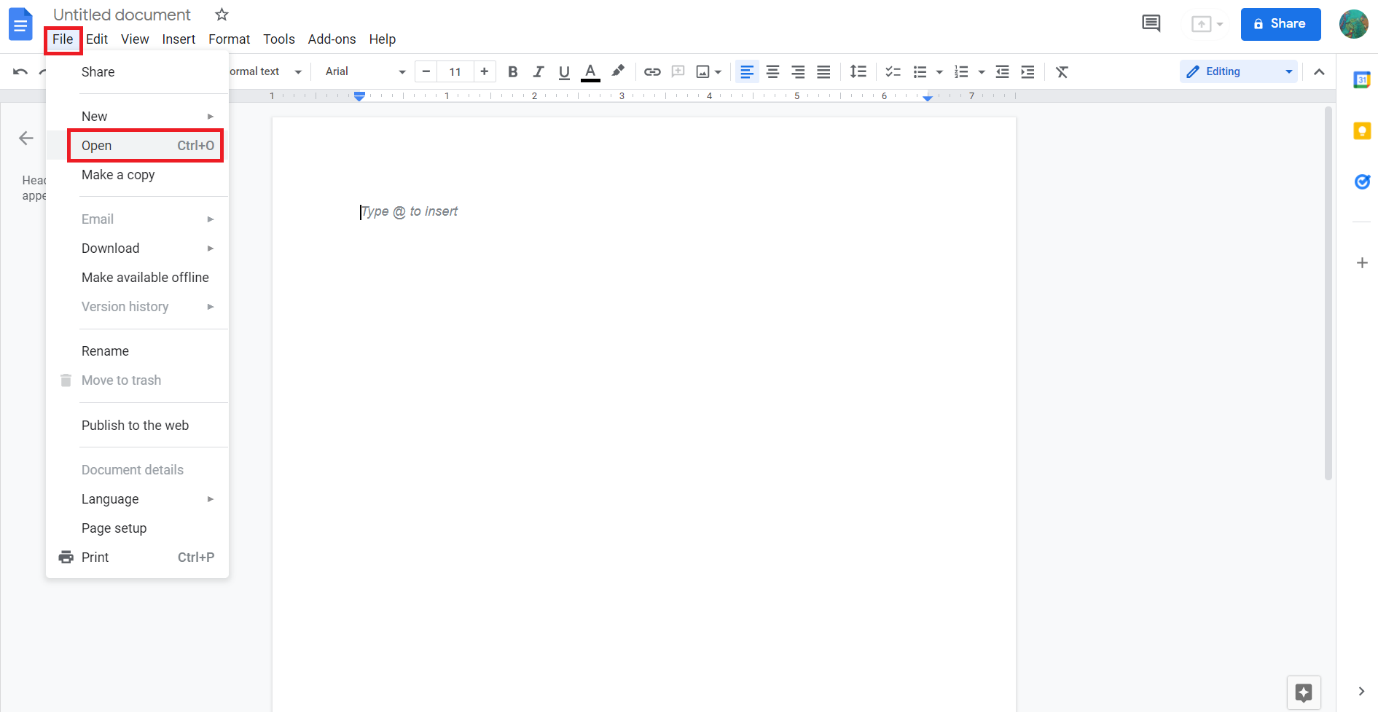Open the comment history icon

[x=1151, y=23]
